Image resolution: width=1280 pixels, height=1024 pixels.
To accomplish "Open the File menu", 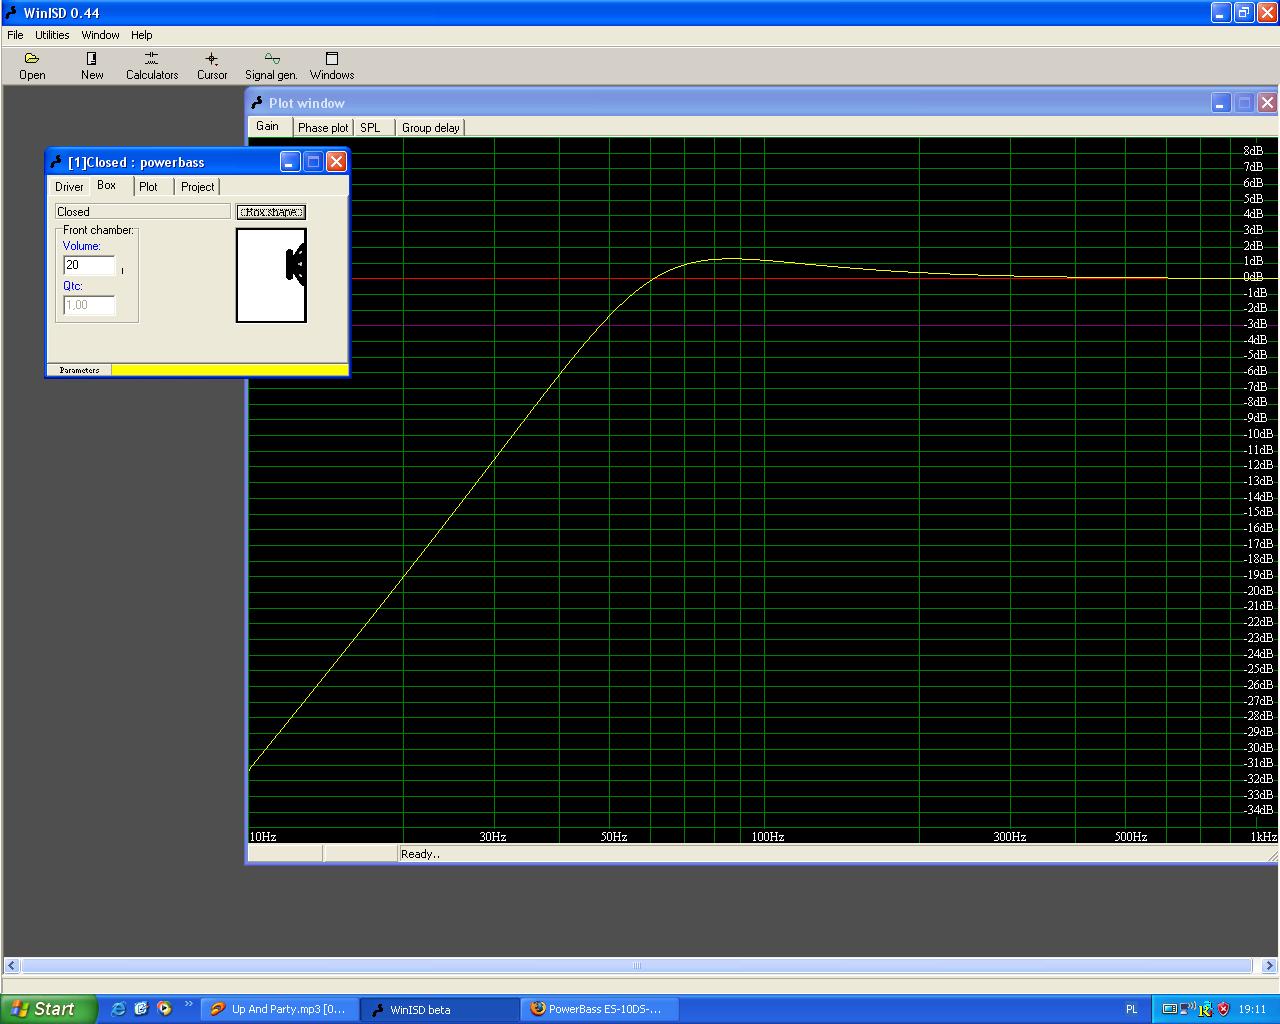I will coord(15,35).
